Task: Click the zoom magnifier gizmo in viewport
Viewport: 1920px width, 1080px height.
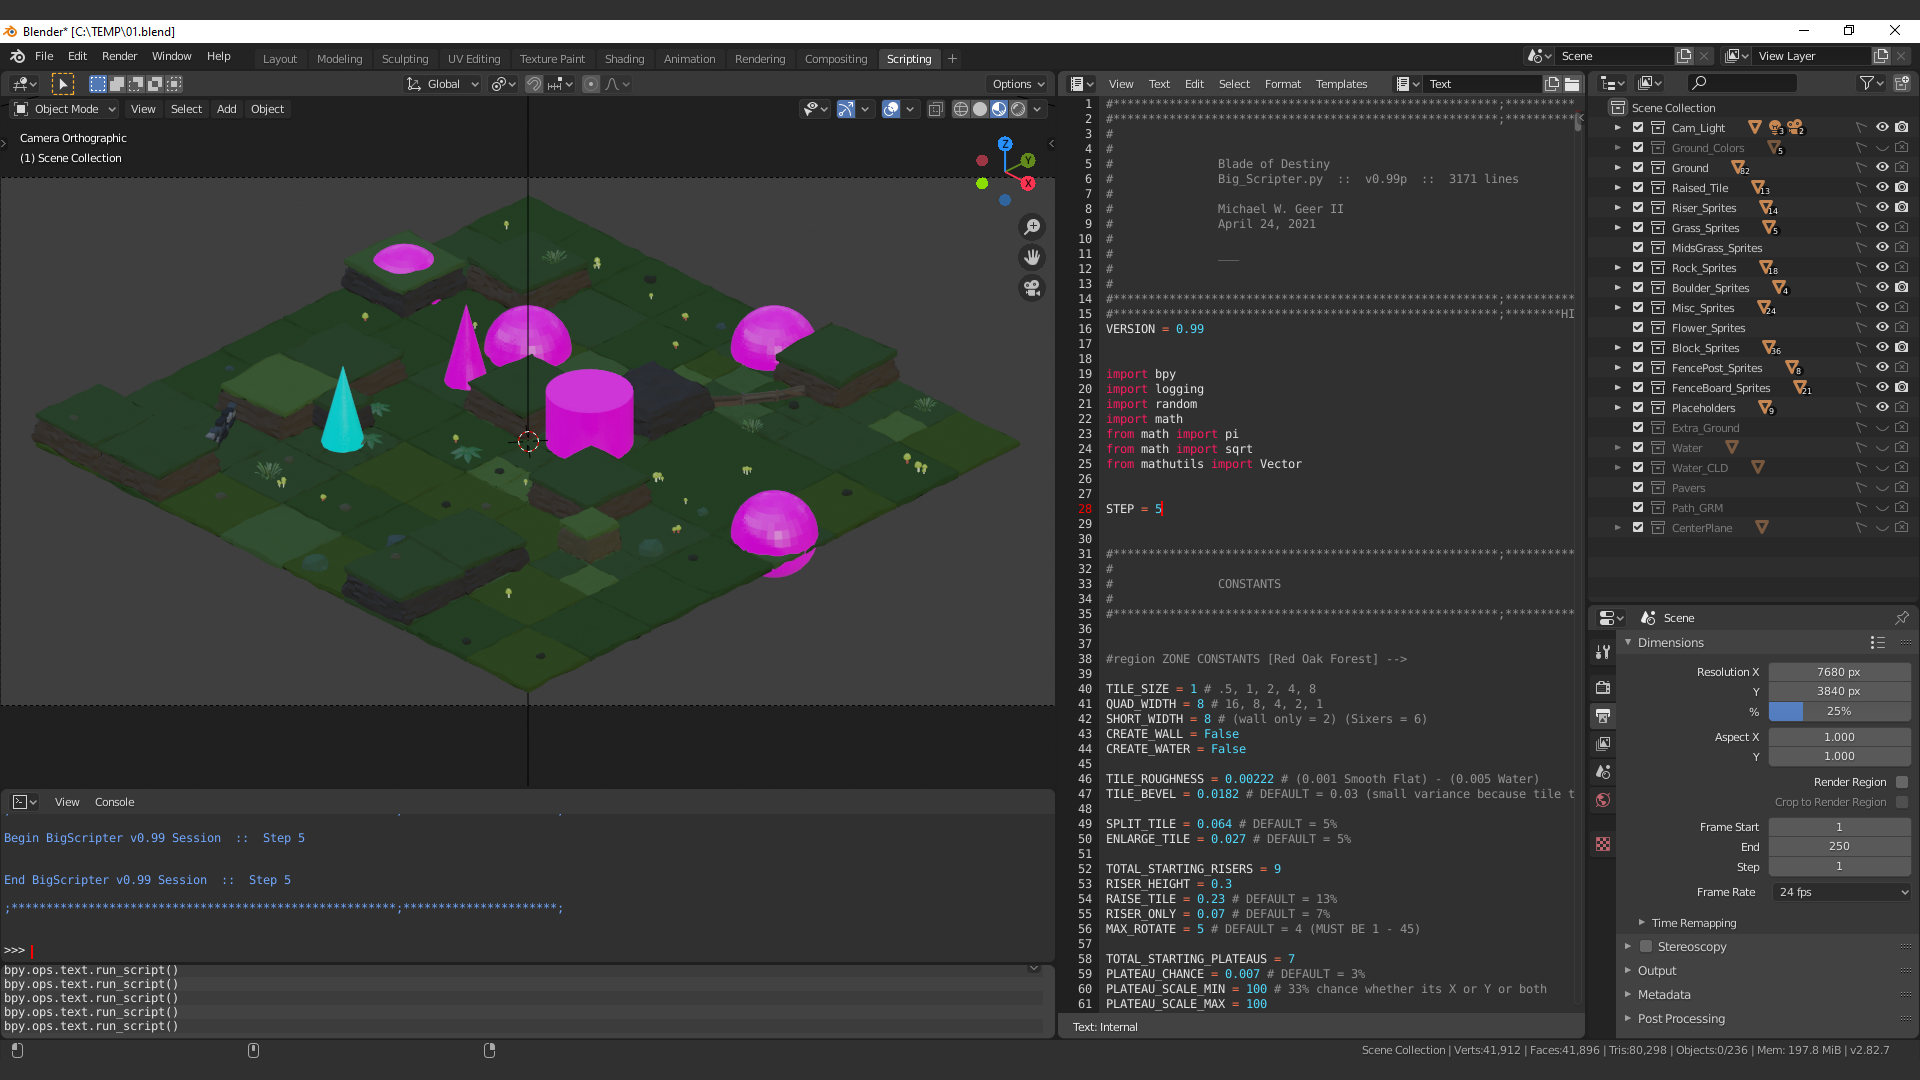Action: [1032, 227]
